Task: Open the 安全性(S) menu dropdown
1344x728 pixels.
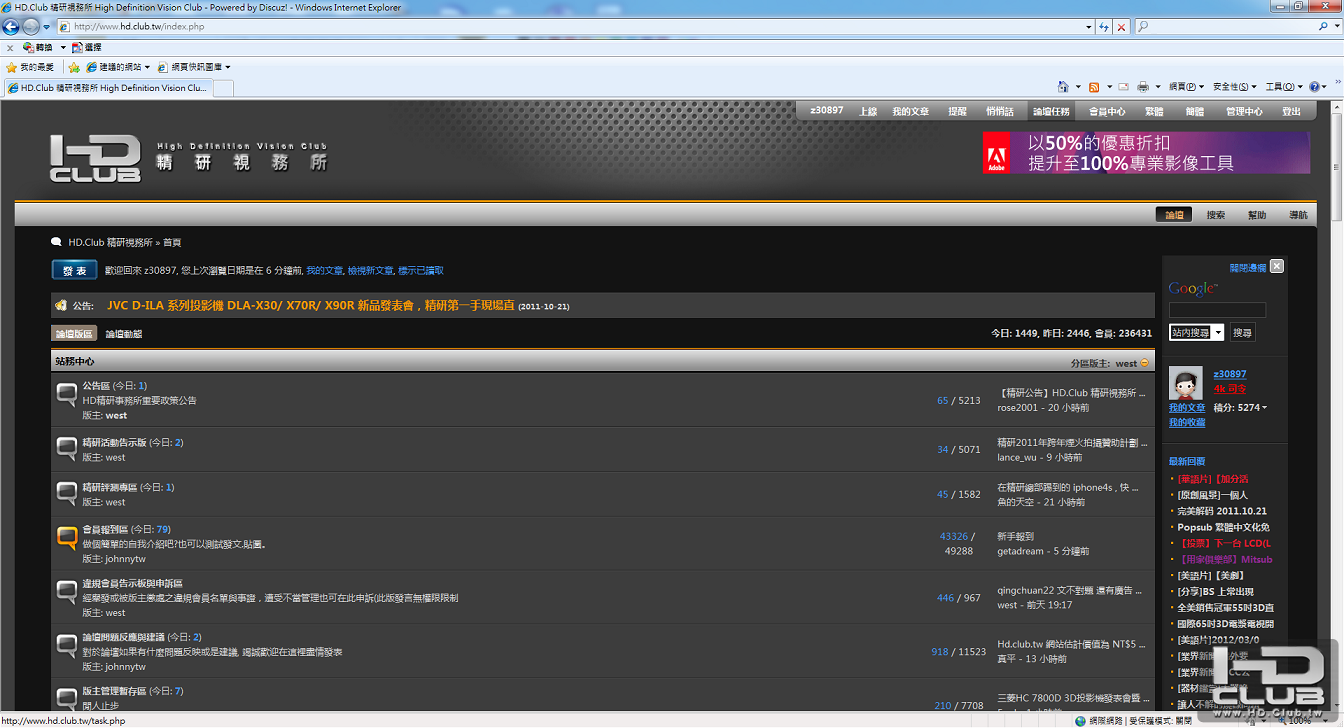Action: [1235, 87]
